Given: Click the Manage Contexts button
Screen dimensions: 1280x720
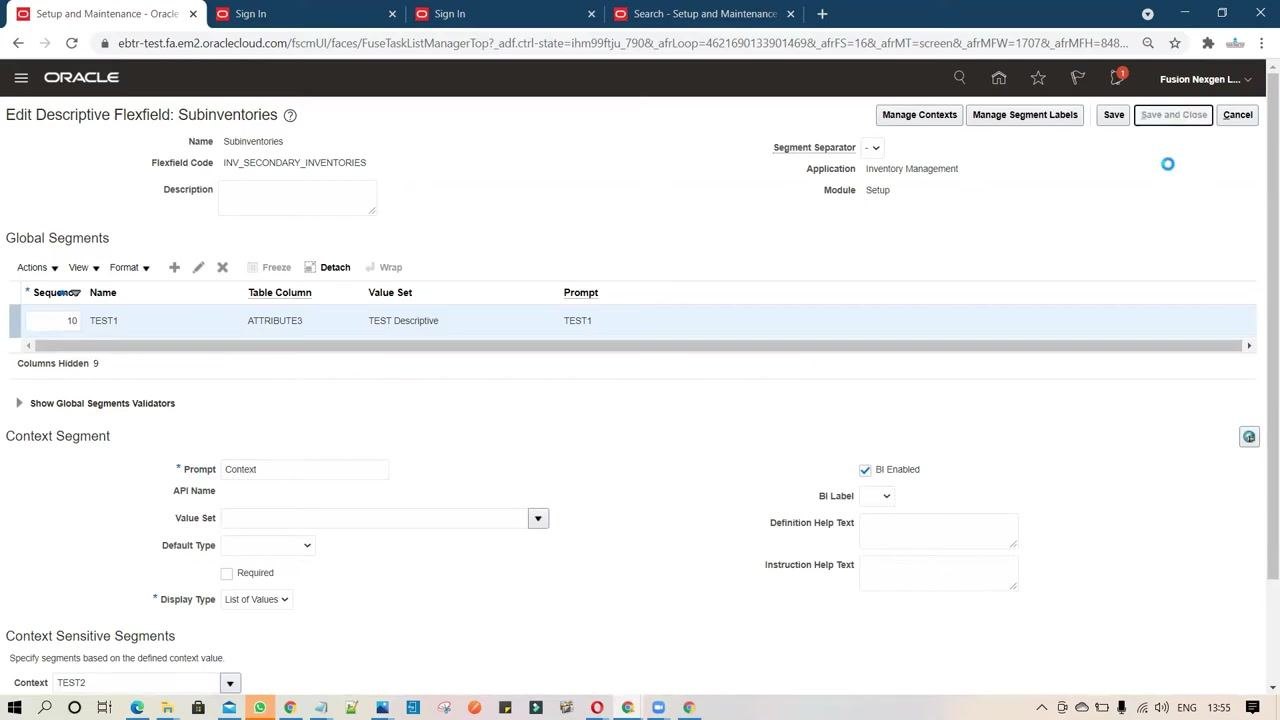Looking at the screenshot, I should (919, 115).
